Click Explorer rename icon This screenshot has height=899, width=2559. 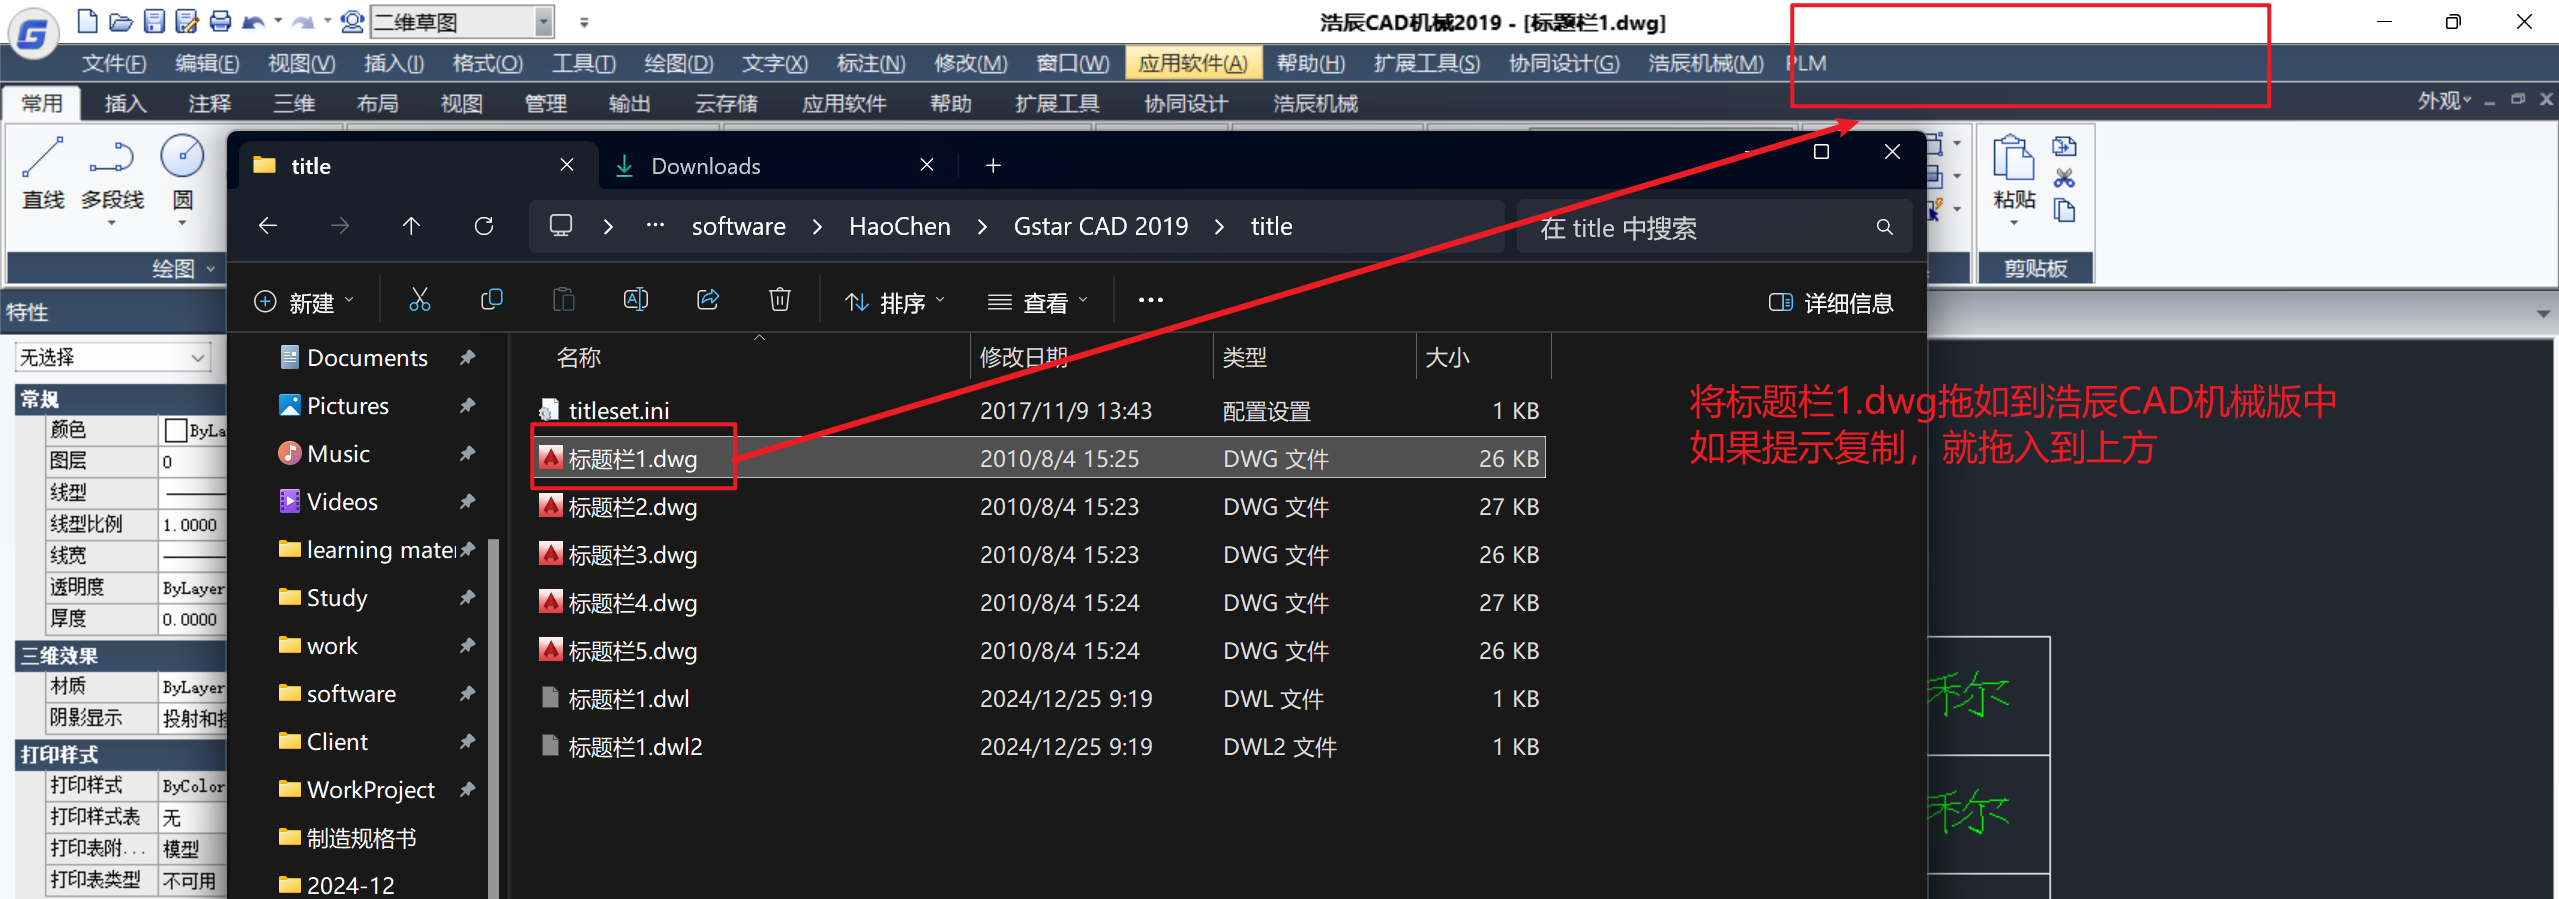click(x=636, y=300)
